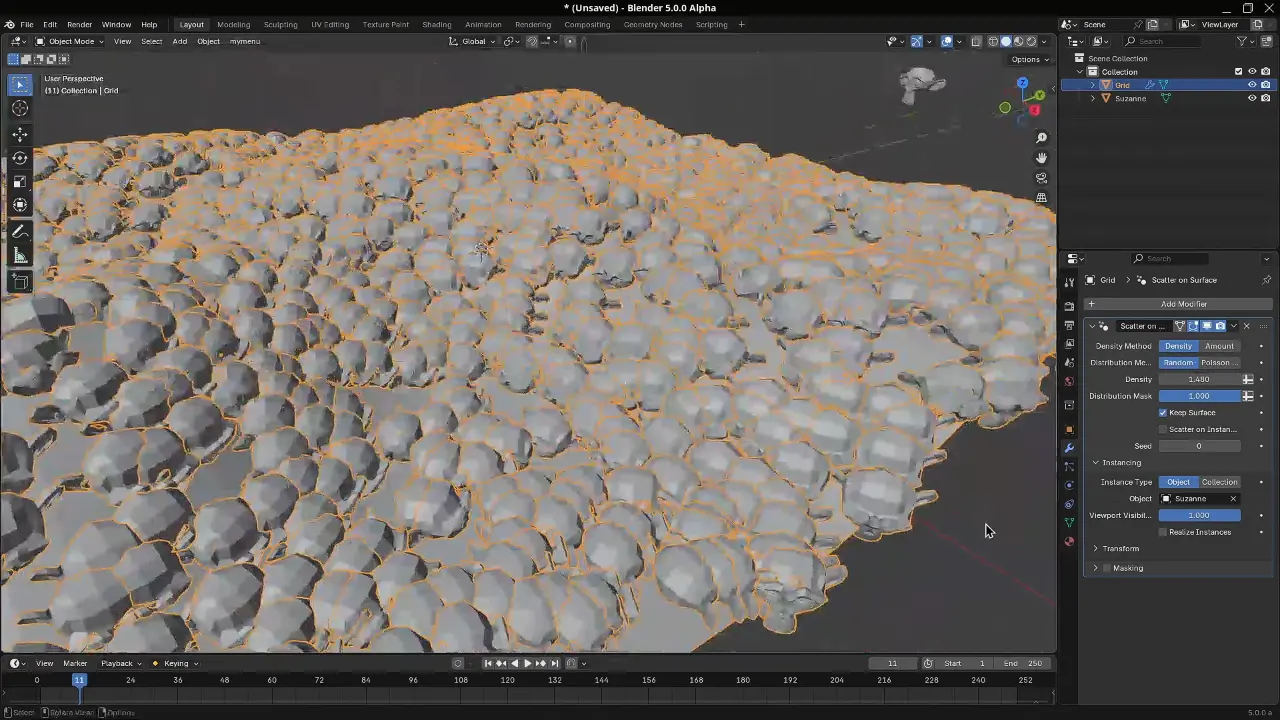The image size is (1280, 720).
Task: Hide the Grid object with its eye icon
Action: tap(1252, 85)
